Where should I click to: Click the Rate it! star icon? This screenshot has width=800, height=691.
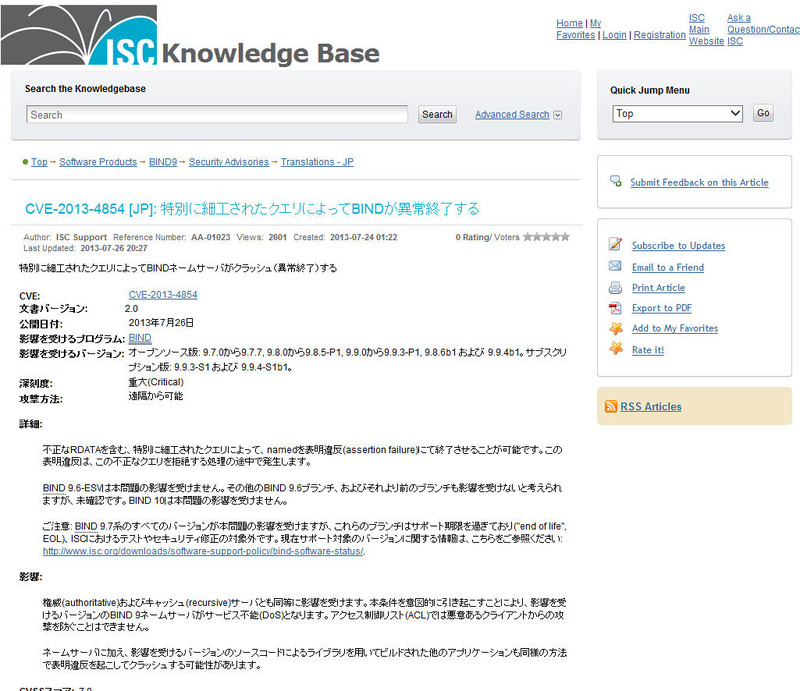(615, 350)
